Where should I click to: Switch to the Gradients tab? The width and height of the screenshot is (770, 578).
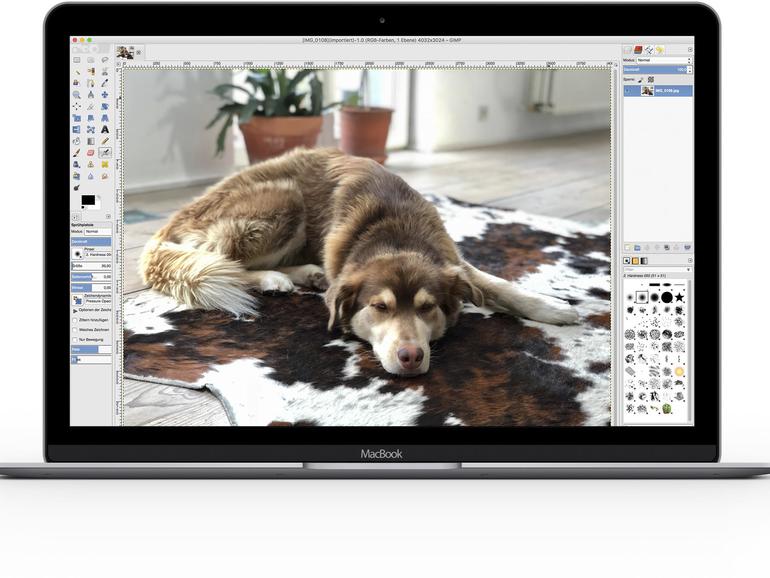pos(644,261)
